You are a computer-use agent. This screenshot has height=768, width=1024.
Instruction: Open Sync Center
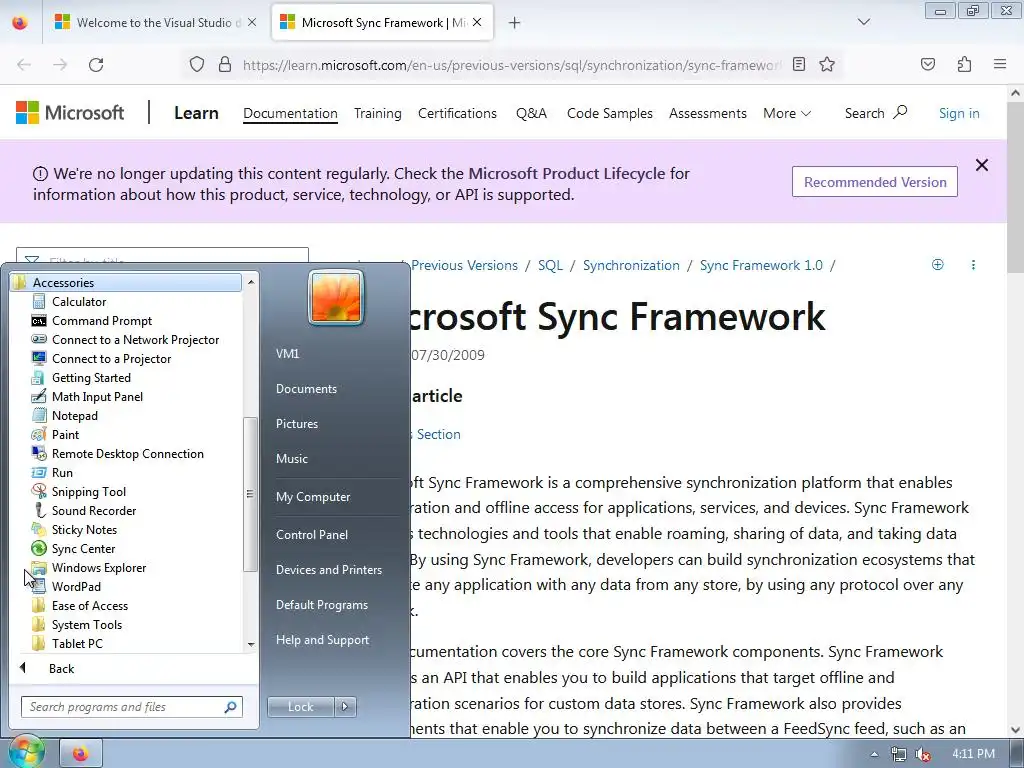coord(83,549)
